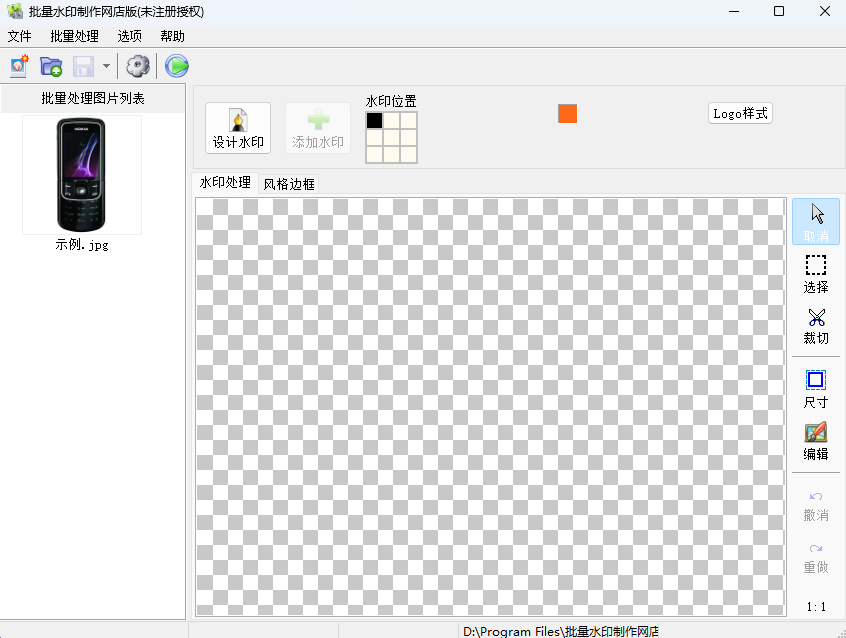The height and width of the screenshot is (638, 846).
Task: Click the D:\Program Files path in status bar
Action: [561, 631]
